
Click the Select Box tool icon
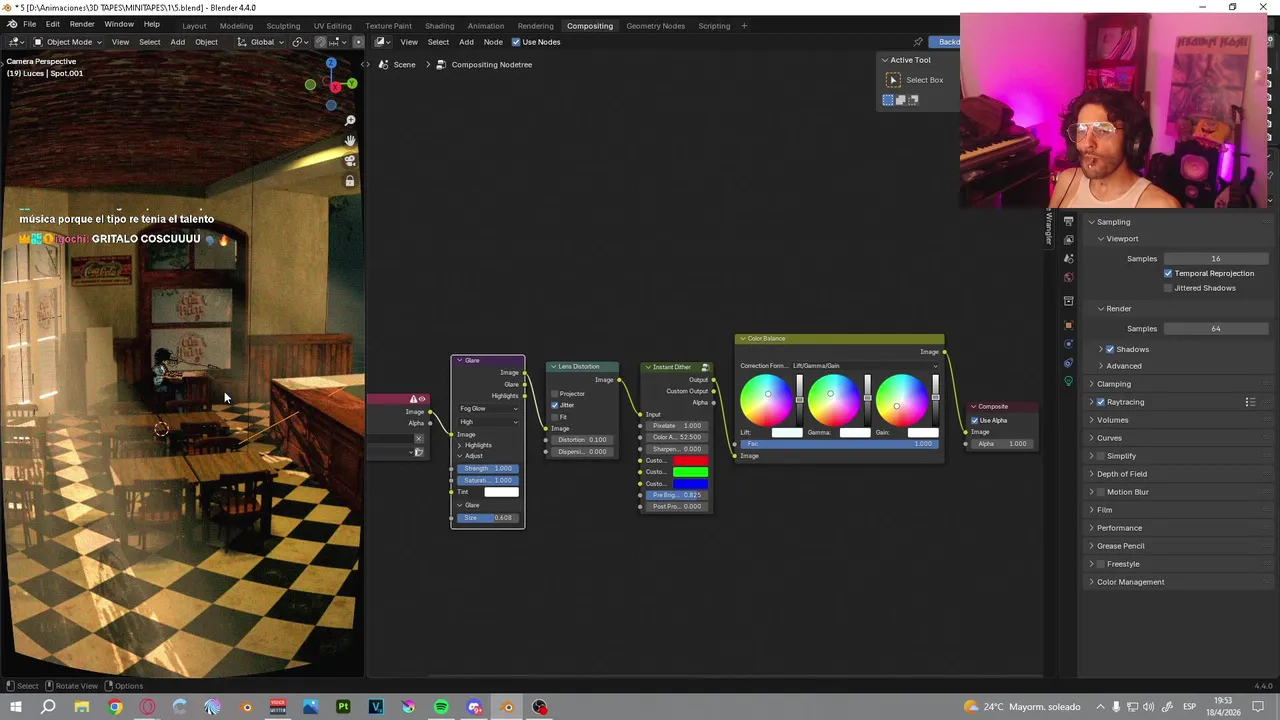pyautogui.click(x=894, y=80)
